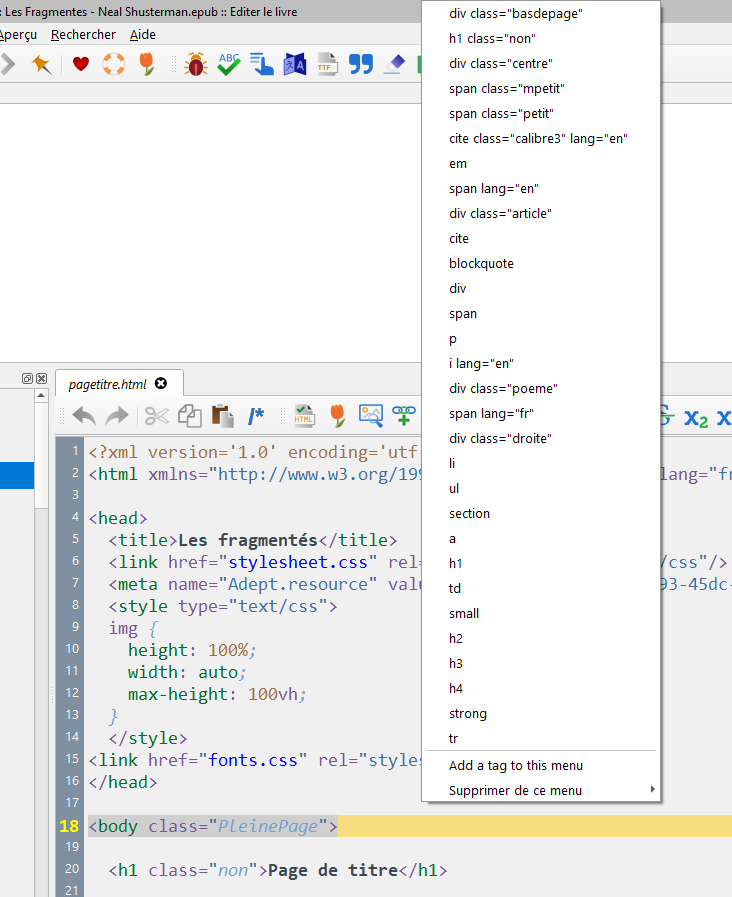
Task: Click the insert hyperlink chain icon
Action: click(x=403, y=416)
